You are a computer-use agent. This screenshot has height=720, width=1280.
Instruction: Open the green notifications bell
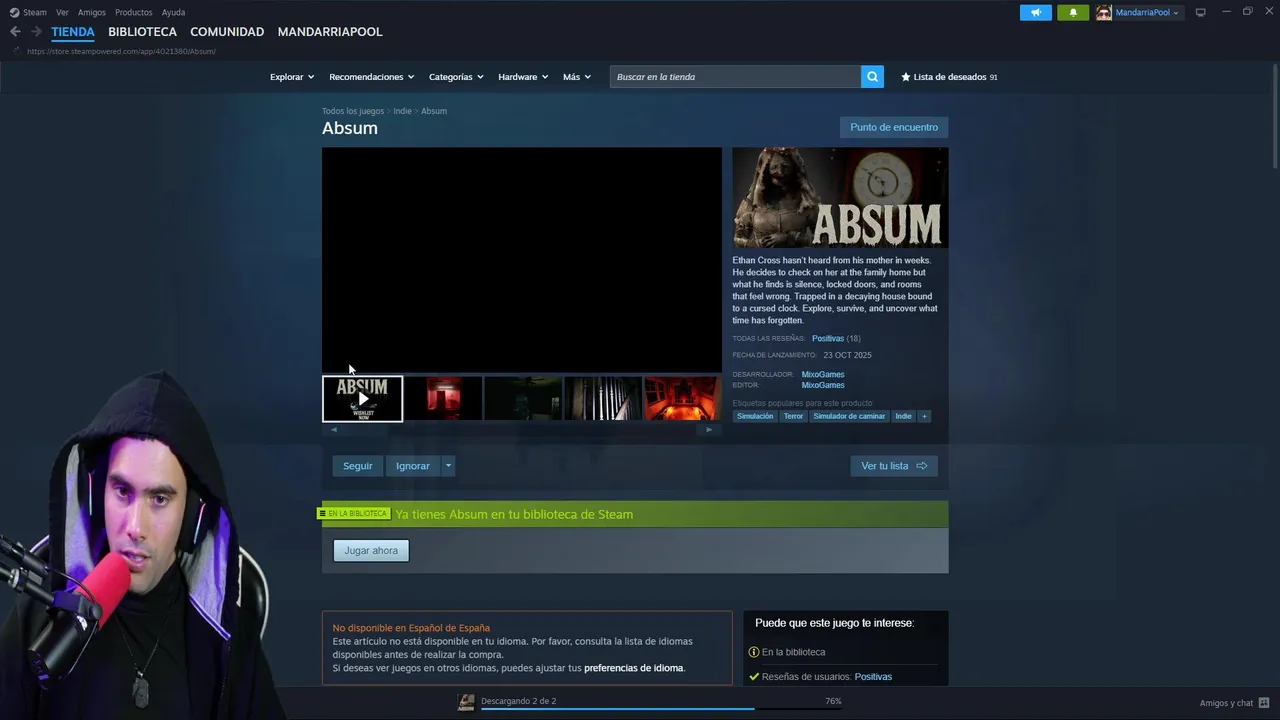(x=1073, y=12)
